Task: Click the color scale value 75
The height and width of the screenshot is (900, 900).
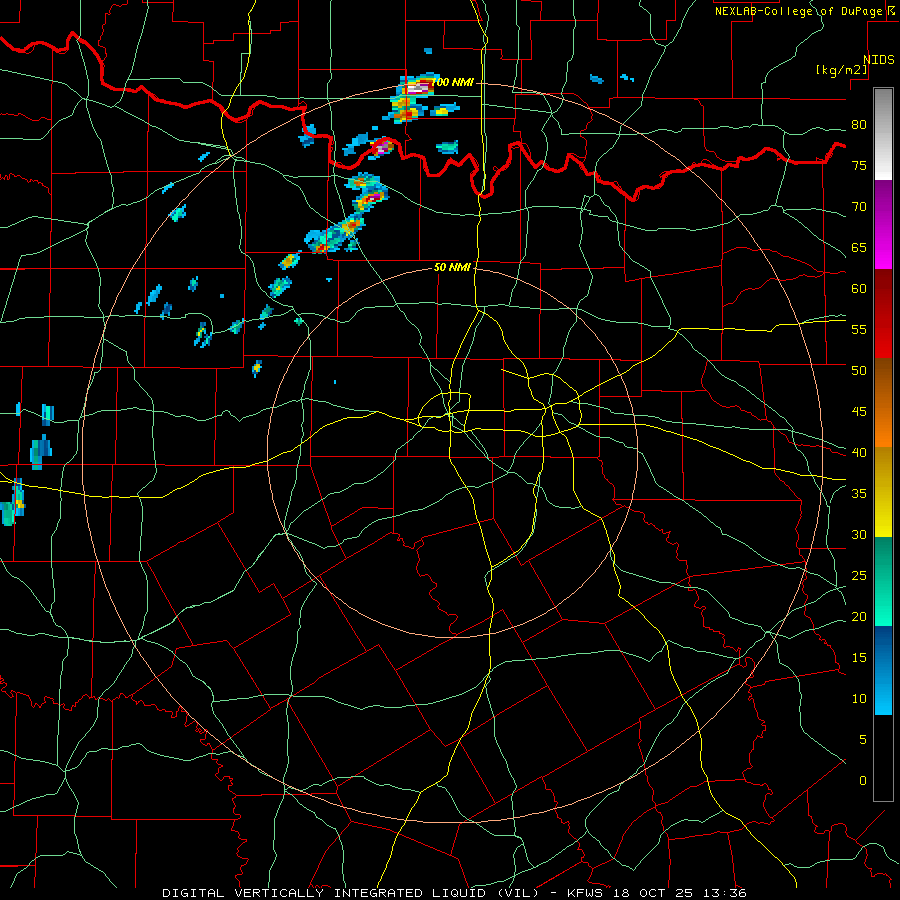Action: pyautogui.click(x=859, y=165)
